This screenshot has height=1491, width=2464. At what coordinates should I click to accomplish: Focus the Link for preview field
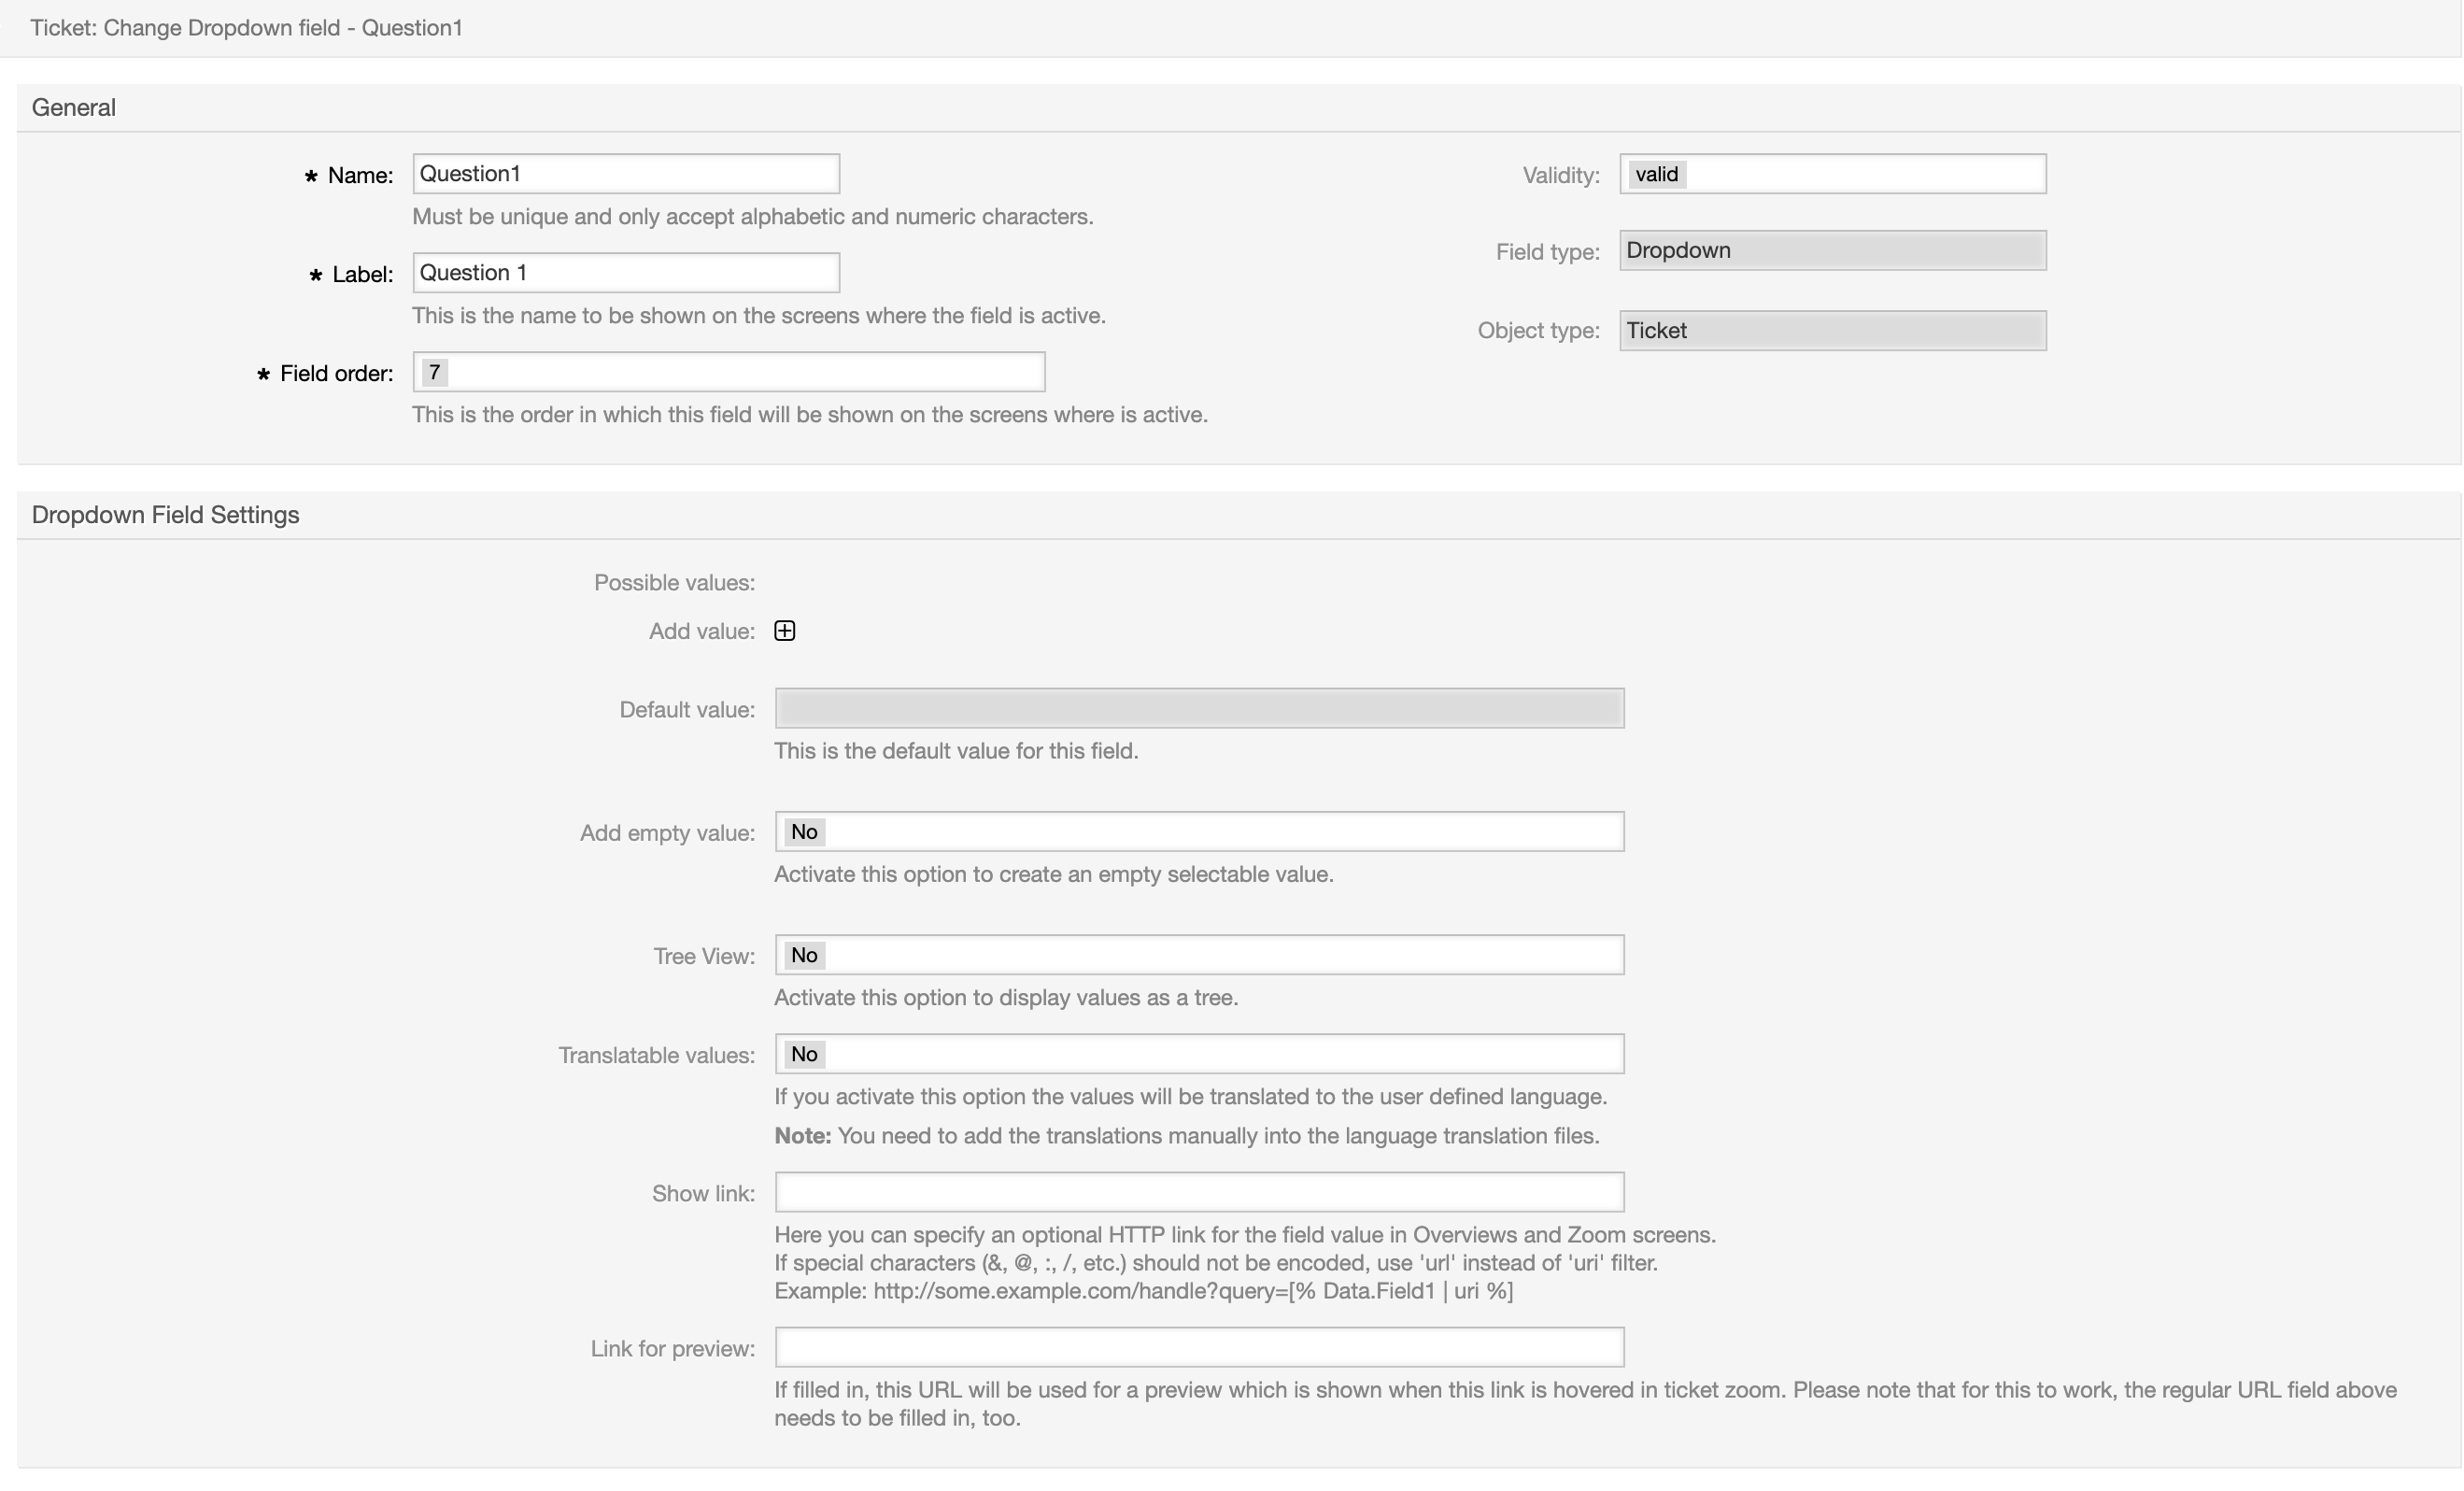point(1198,1347)
